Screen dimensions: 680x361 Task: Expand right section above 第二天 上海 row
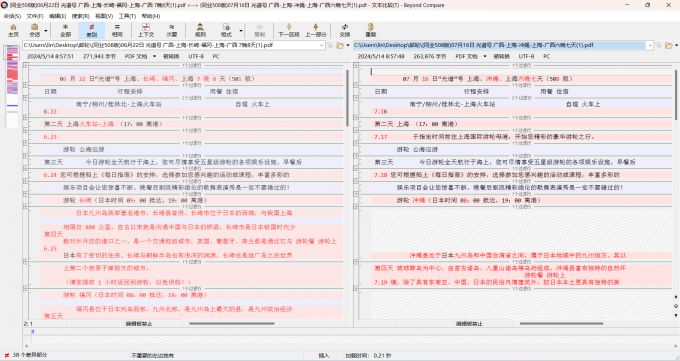pos(356,117)
